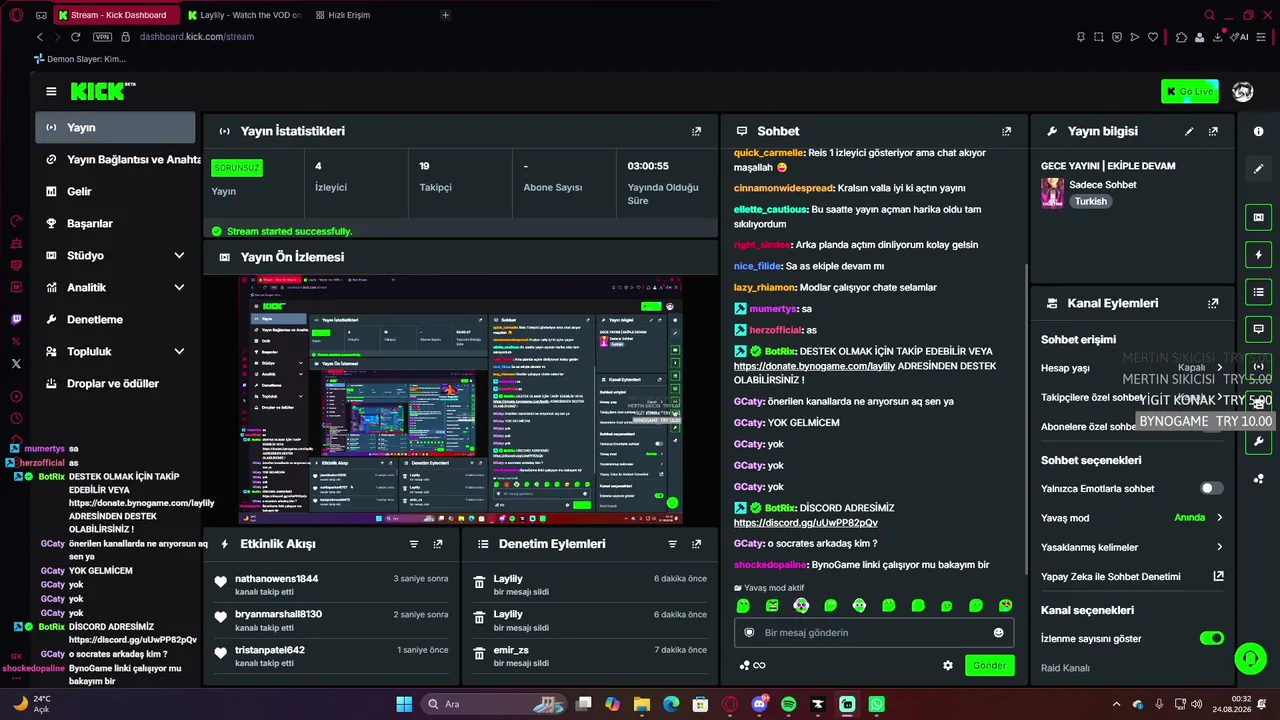Viewport: 1280px width, 720px height.
Task: Open WhatsApp from the Windows taskbar
Action: [x=877, y=704]
